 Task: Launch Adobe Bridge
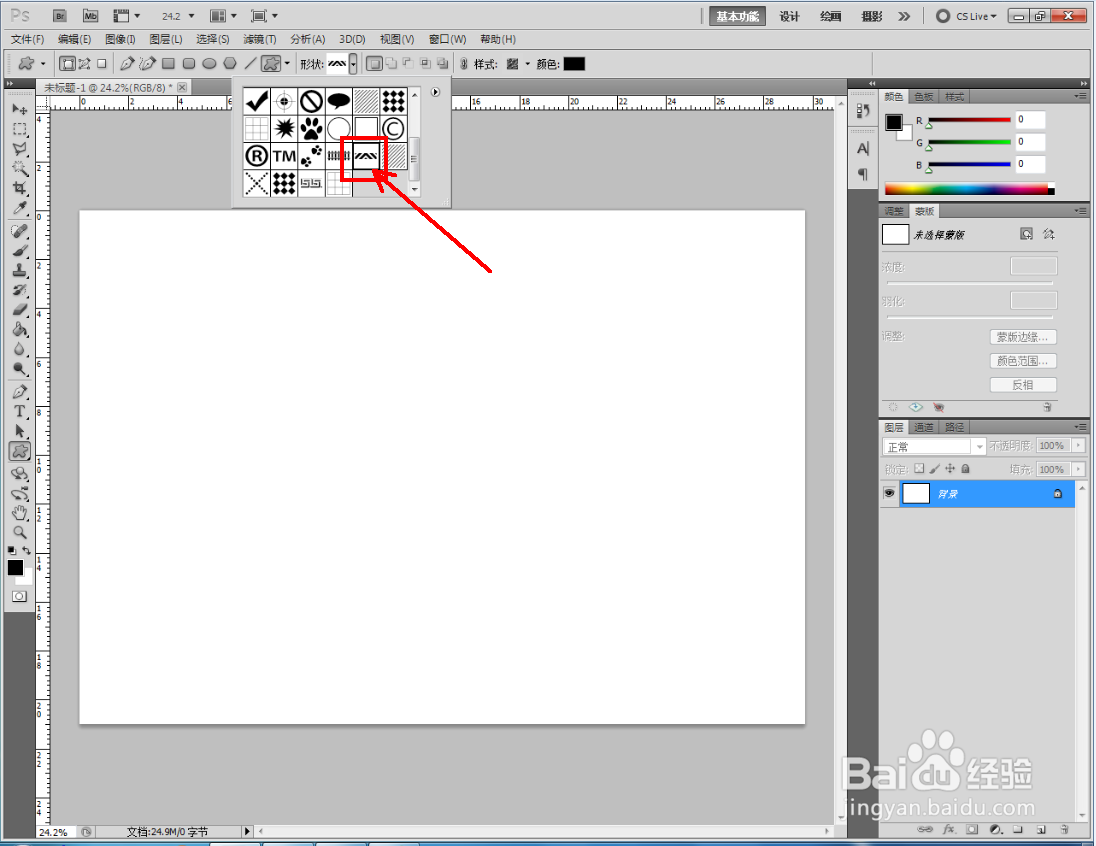click(59, 16)
